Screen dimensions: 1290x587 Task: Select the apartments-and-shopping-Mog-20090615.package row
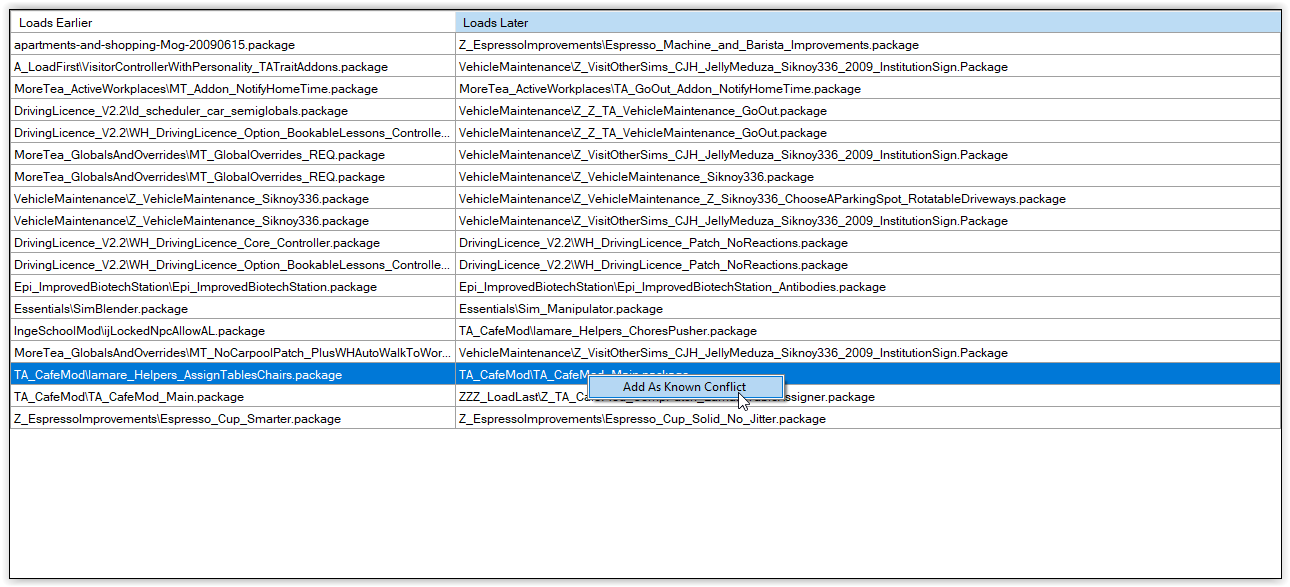point(154,44)
